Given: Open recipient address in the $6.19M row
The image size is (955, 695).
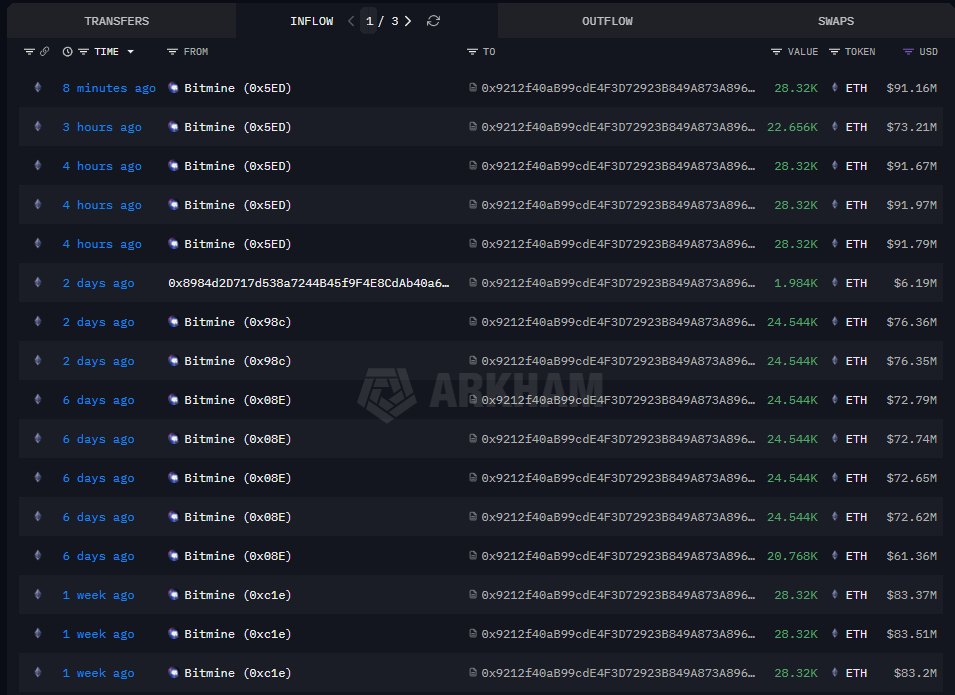Looking at the screenshot, I should click(x=618, y=283).
